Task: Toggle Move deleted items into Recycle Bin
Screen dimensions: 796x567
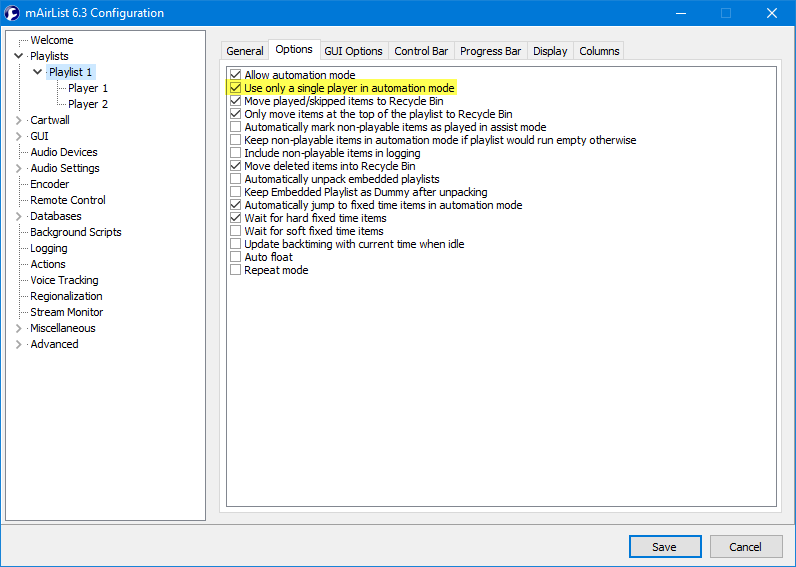Action: point(235,166)
